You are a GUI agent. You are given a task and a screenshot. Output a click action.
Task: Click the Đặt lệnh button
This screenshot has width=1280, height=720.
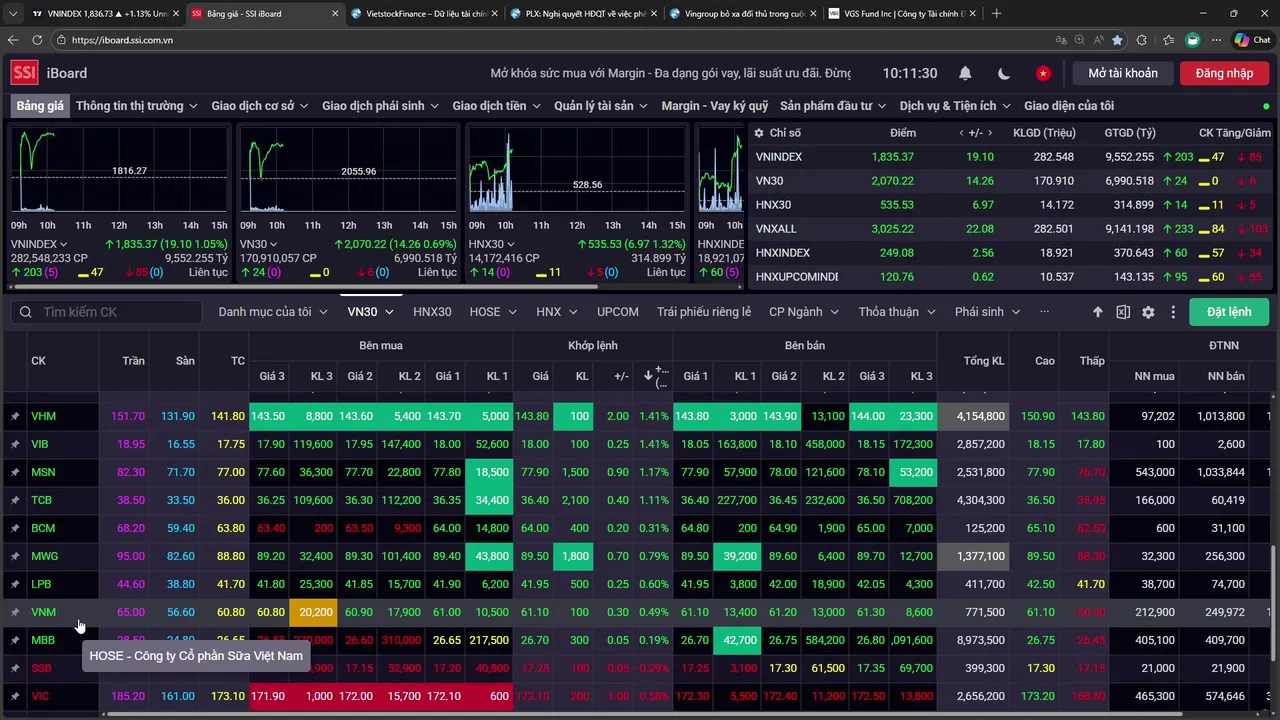click(x=1229, y=312)
